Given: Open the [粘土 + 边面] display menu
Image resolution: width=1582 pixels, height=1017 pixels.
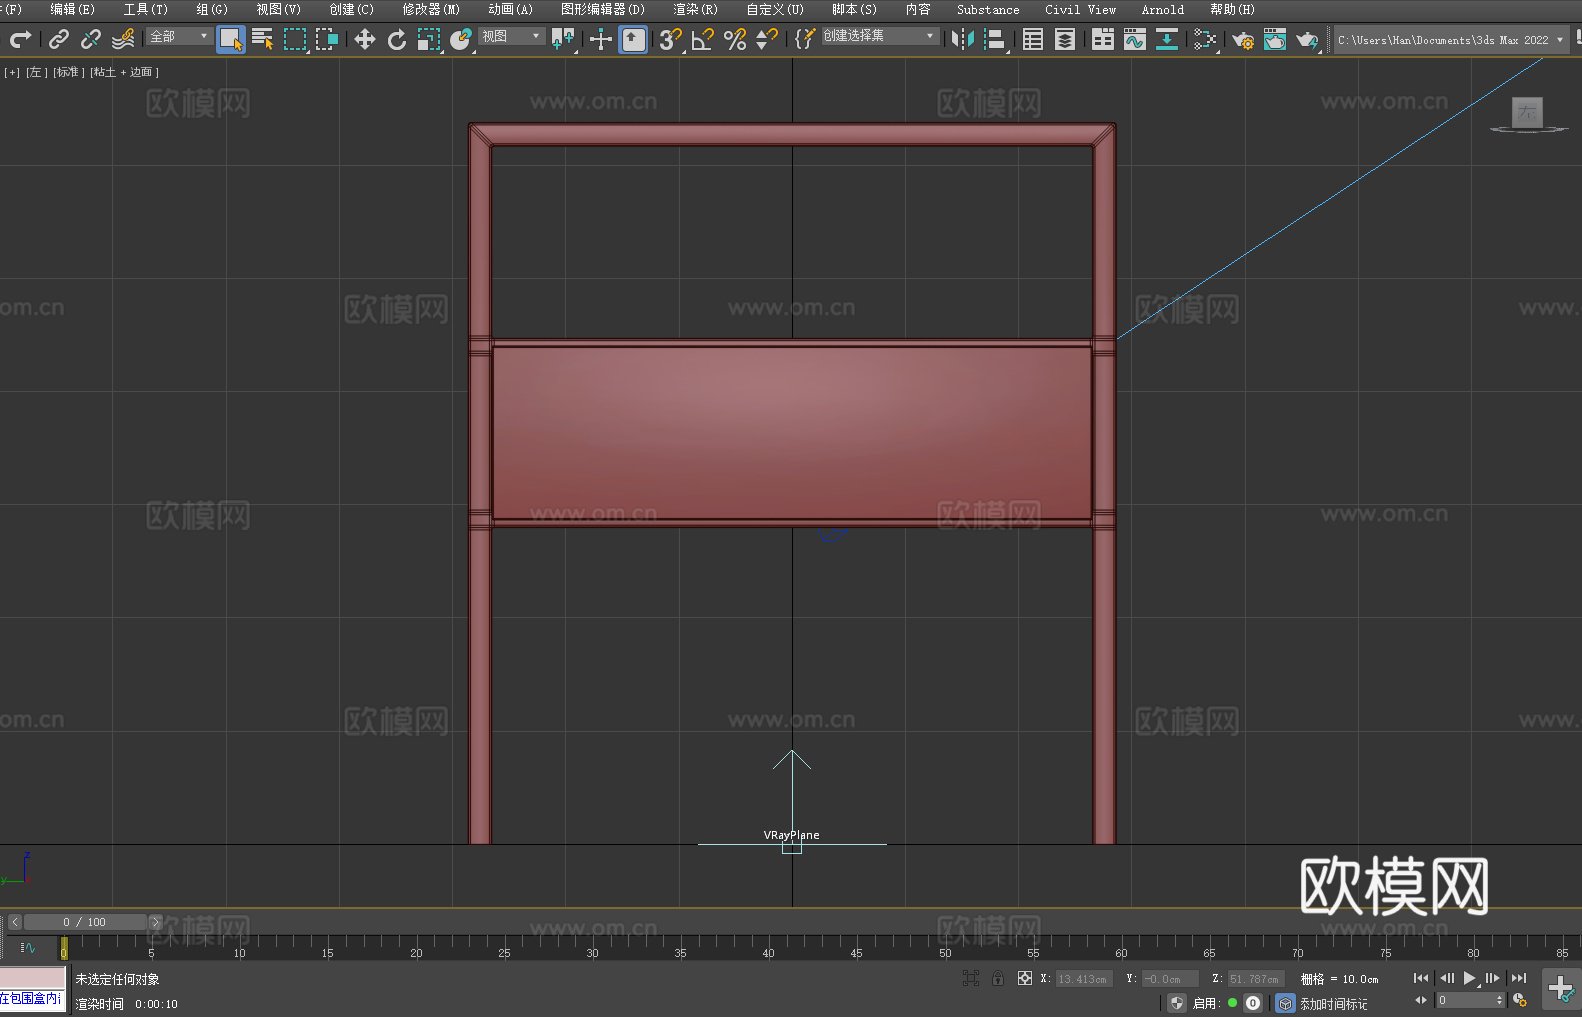Looking at the screenshot, I should [124, 72].
